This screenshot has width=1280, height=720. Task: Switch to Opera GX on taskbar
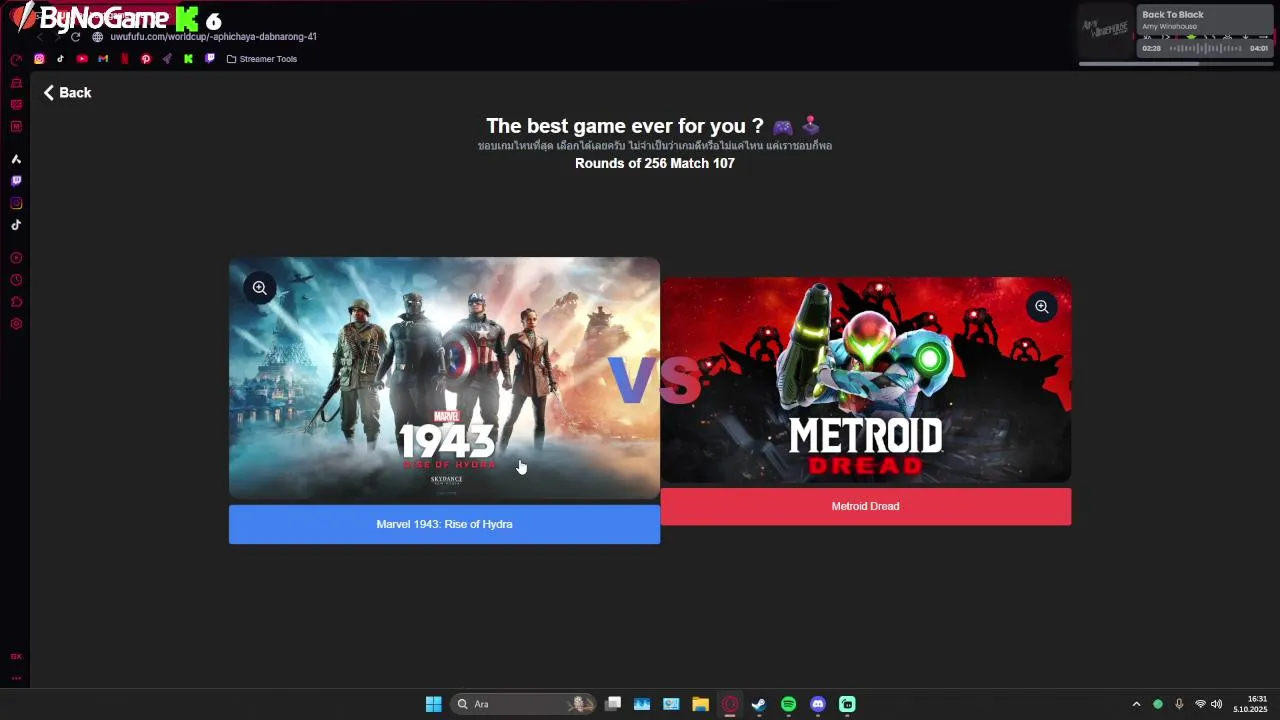[x=730, y=704]
